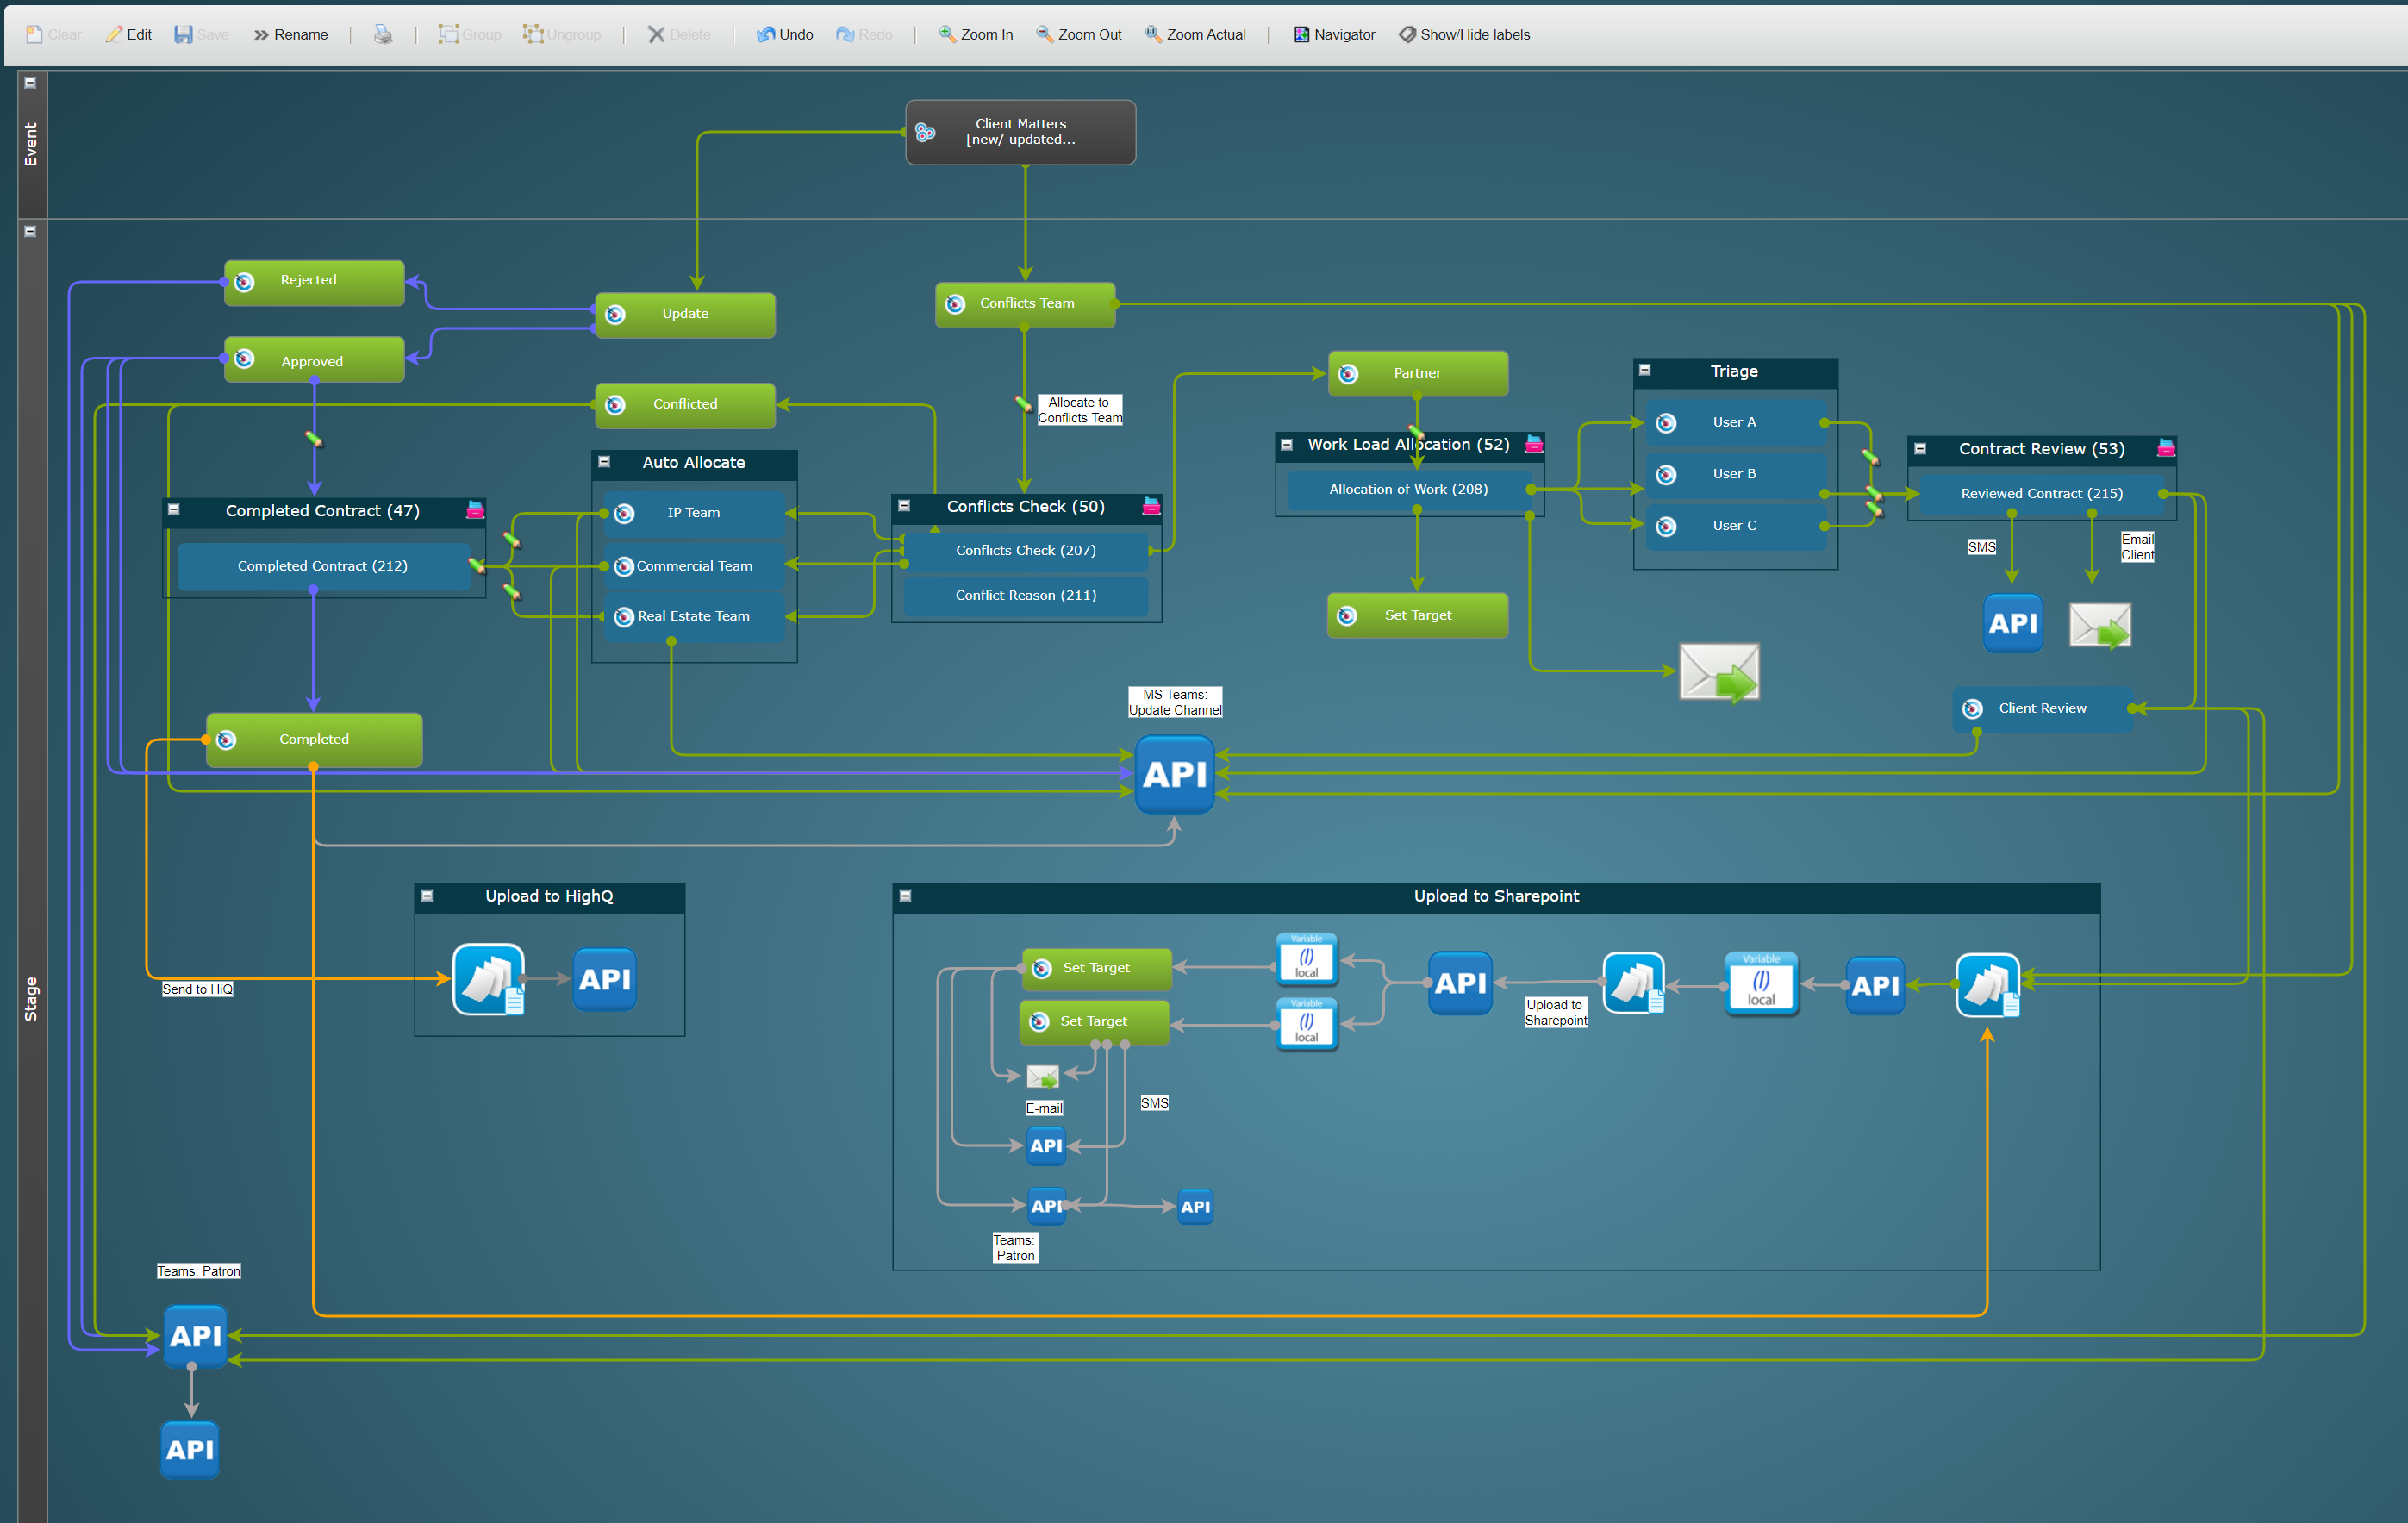Select the User B triage node
Screen dimensions: 2408x1523
point(1735,475)
